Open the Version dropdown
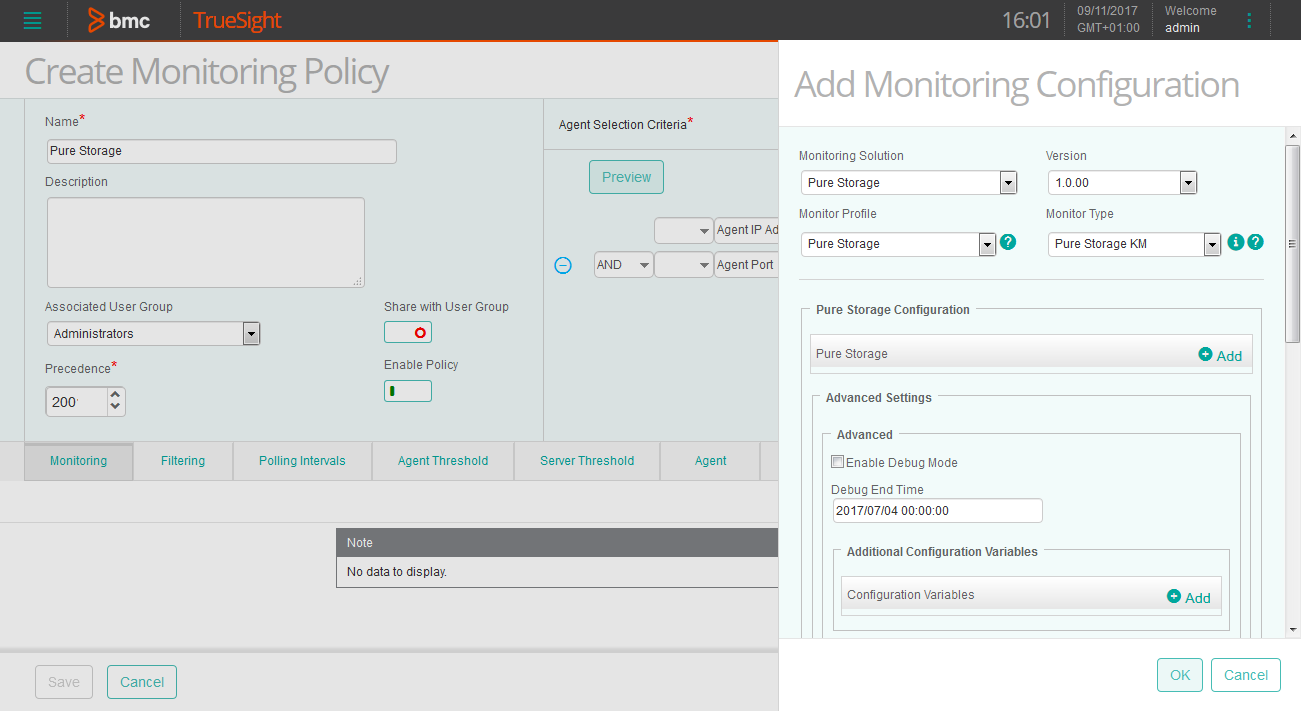Screen dimensions: 1301x711 [x=1186, y=182]
